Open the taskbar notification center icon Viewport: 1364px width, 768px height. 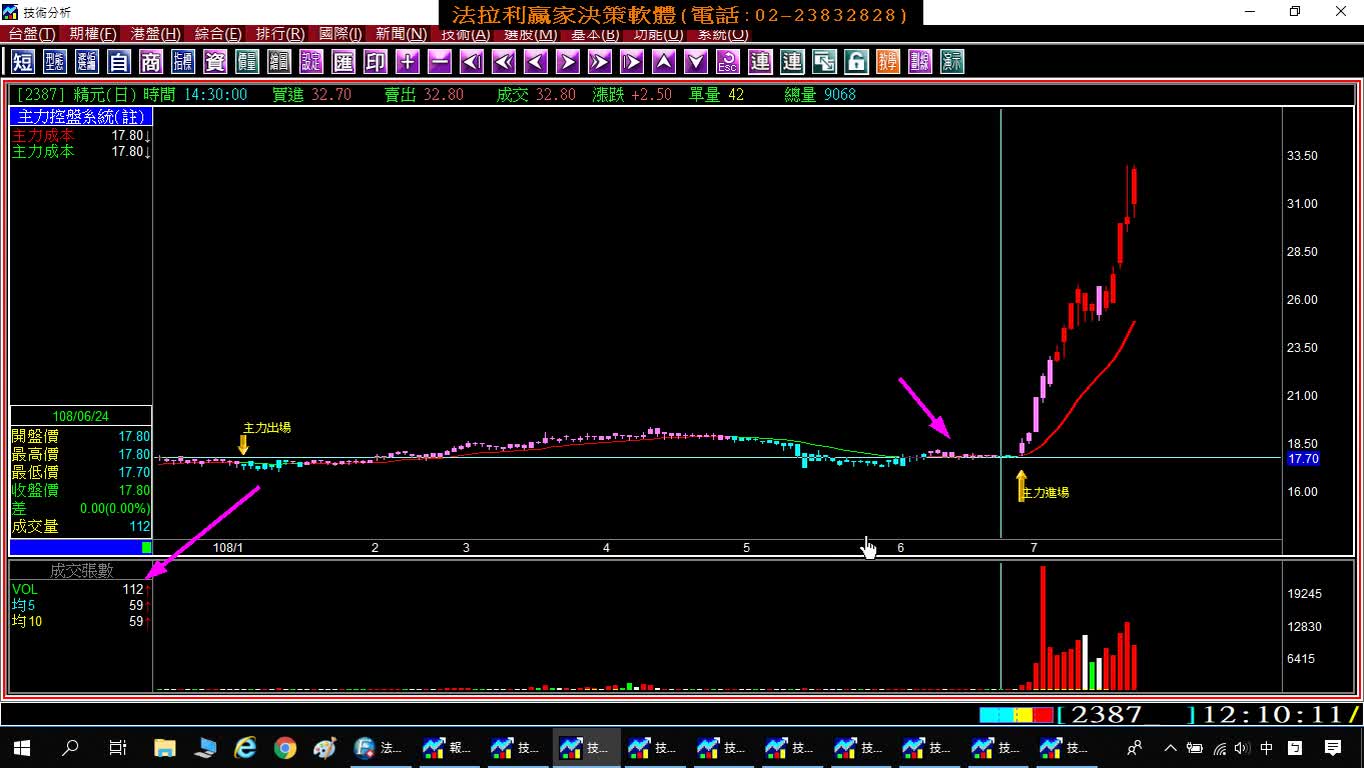pos(1333,747)
